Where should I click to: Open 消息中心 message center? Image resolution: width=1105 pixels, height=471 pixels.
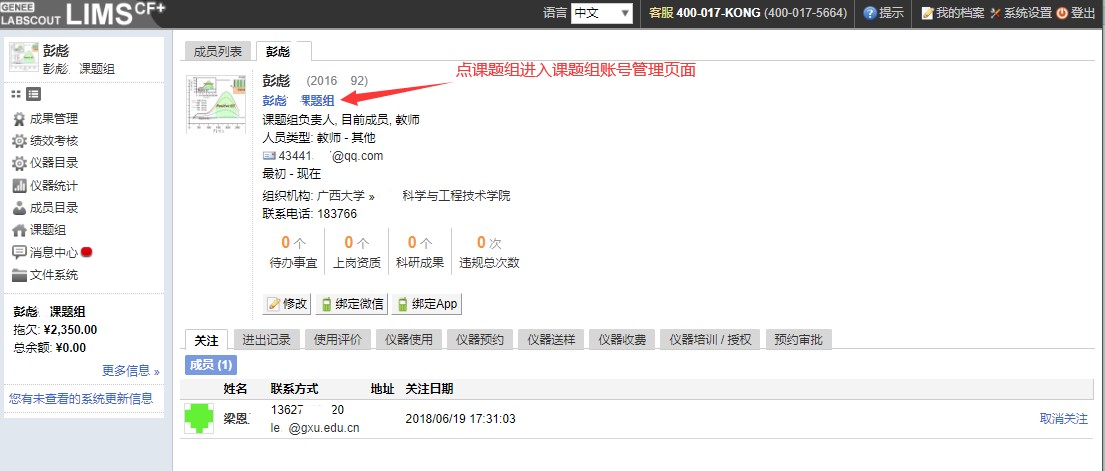[x=53, y=252]
